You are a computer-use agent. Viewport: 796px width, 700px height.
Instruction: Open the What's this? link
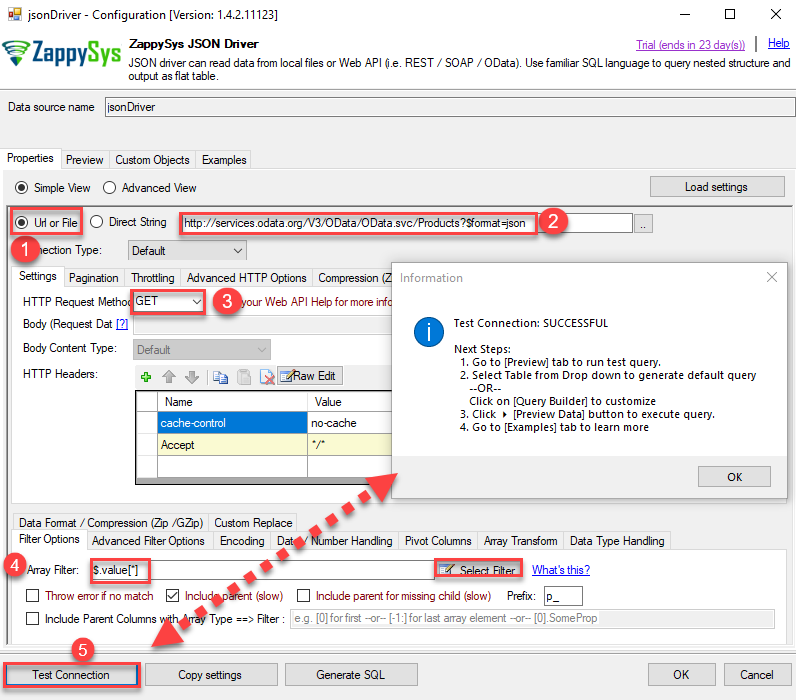pos(561,570)
